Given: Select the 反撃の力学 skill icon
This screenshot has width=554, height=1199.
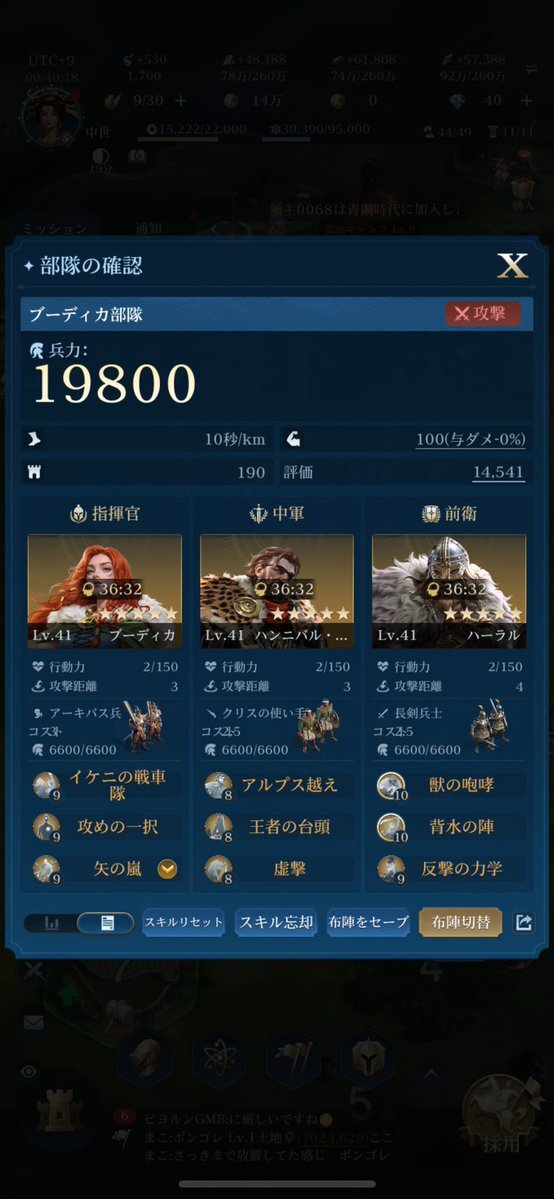Looking at the screenshot, I should point(391,869).
